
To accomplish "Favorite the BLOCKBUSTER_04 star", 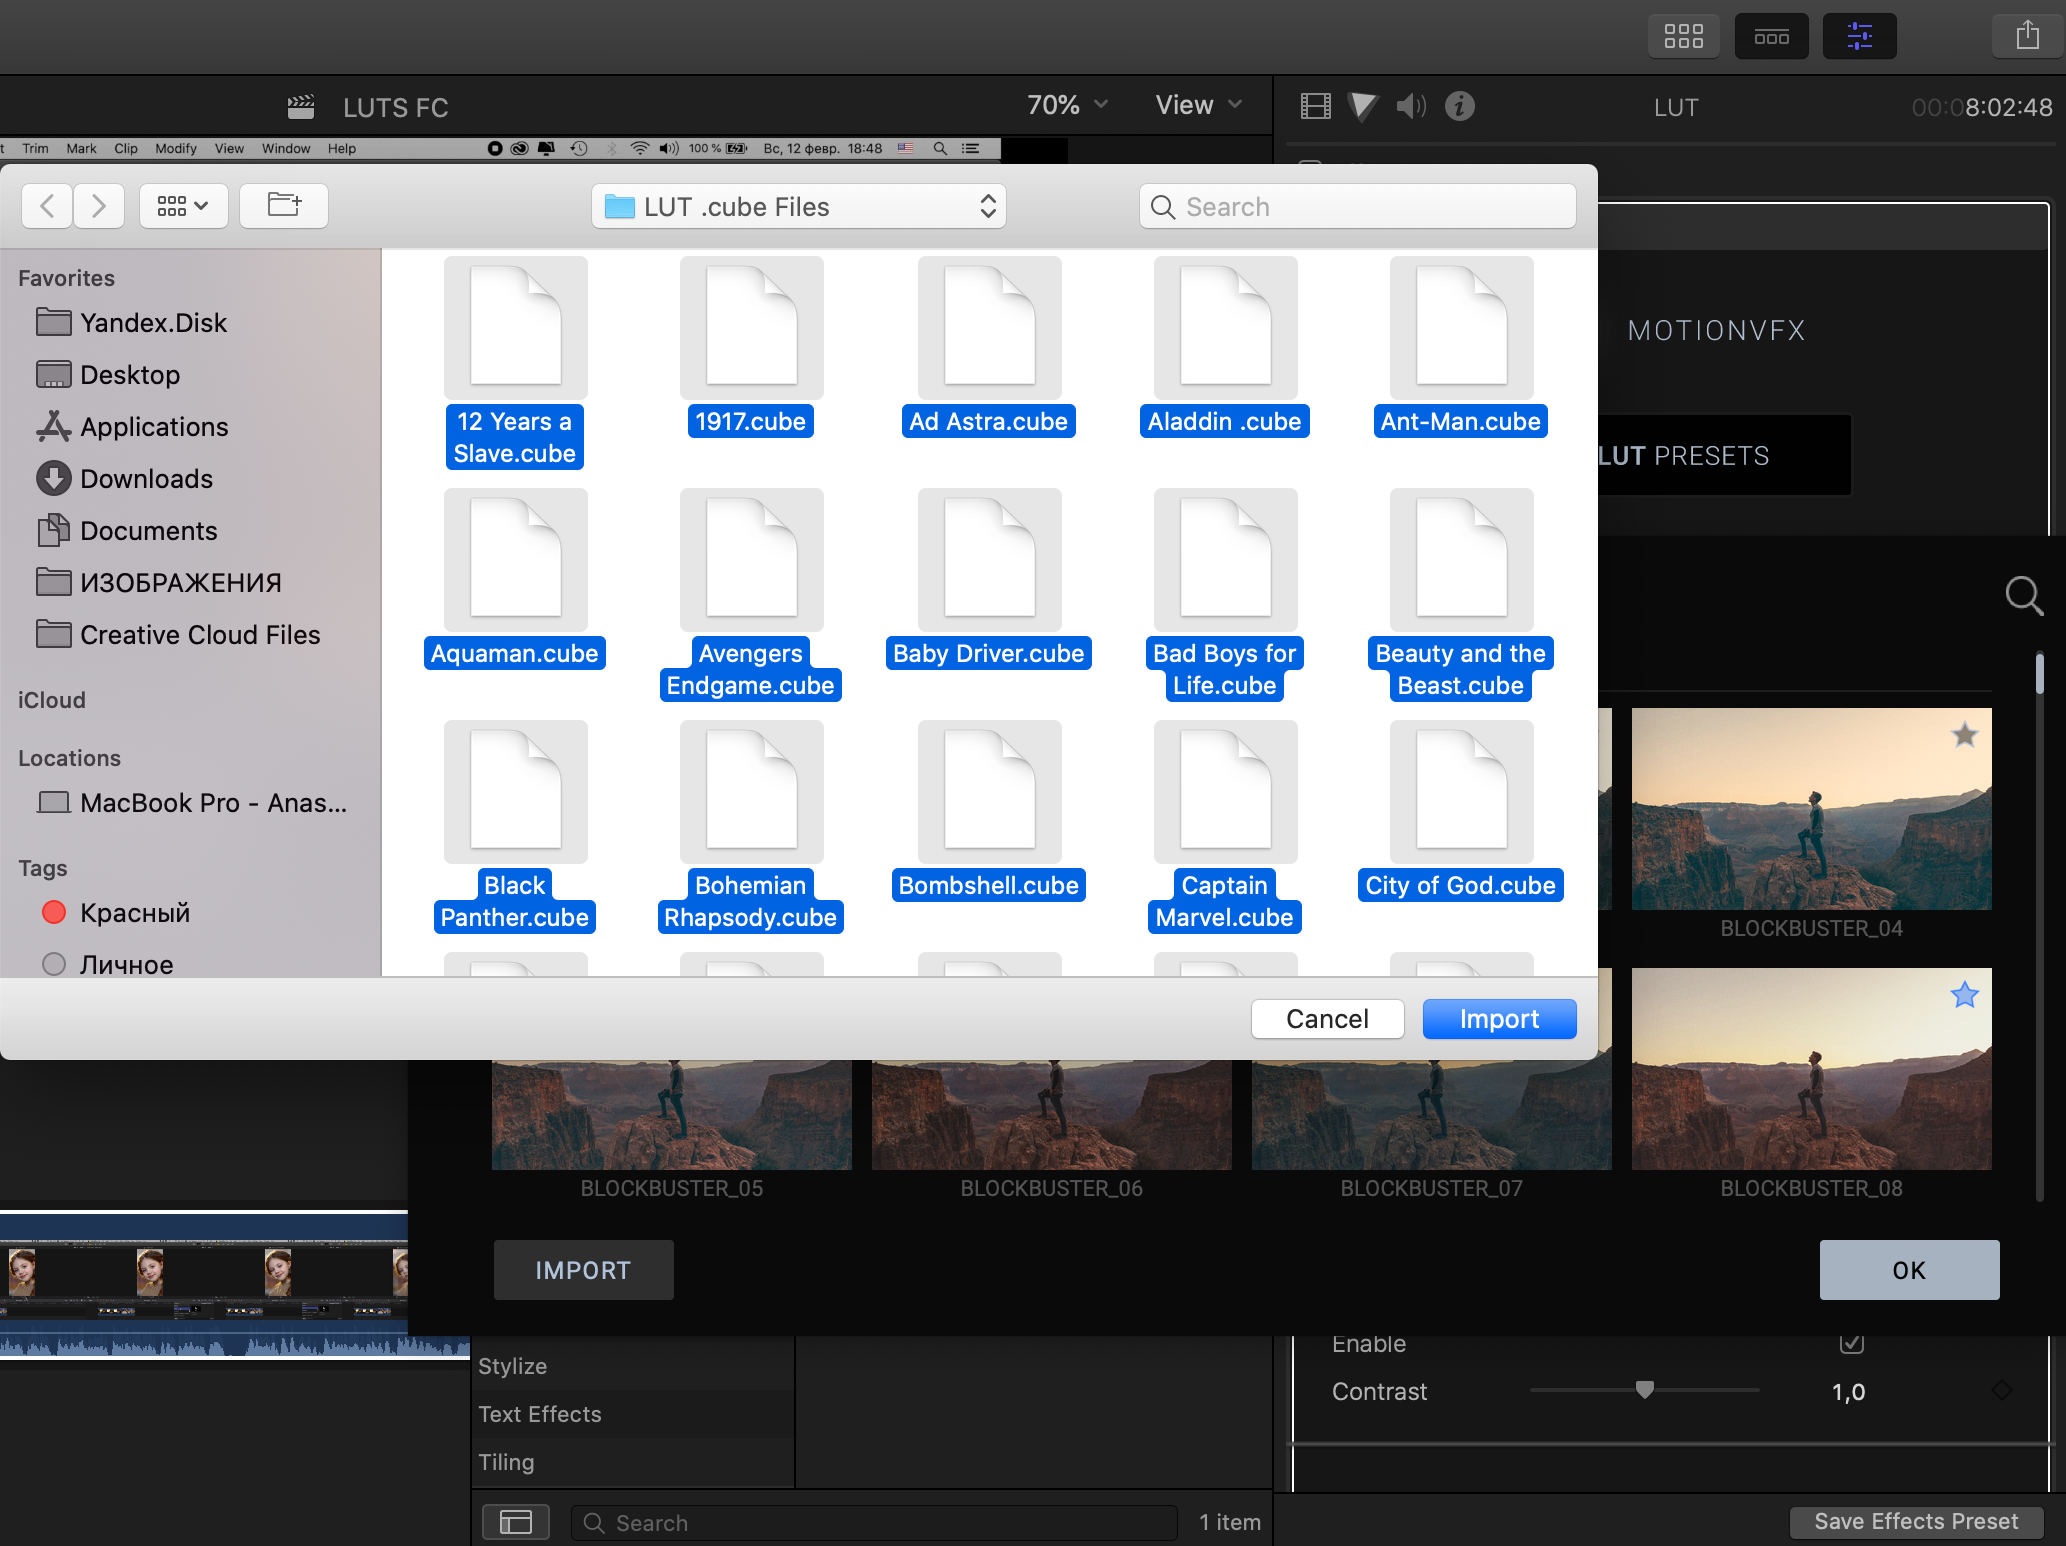I will point(1964,735).
